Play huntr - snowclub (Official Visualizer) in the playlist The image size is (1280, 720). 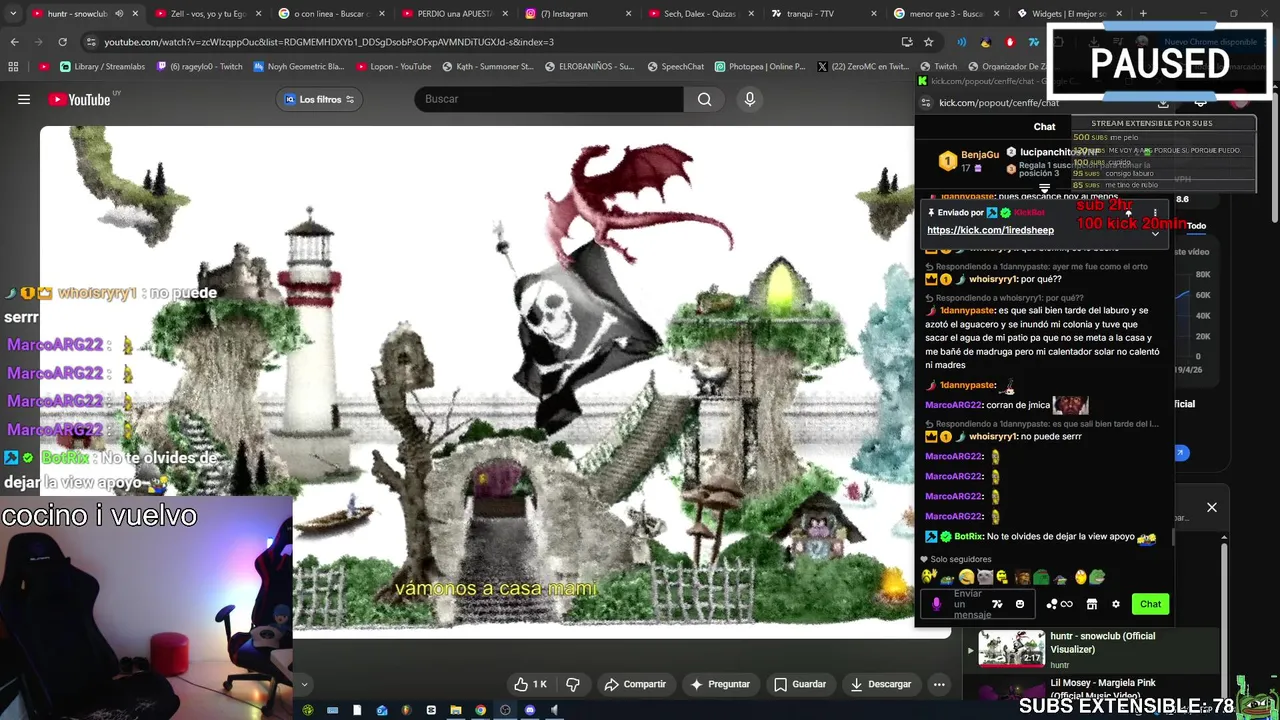click(x=1090, y=649)
